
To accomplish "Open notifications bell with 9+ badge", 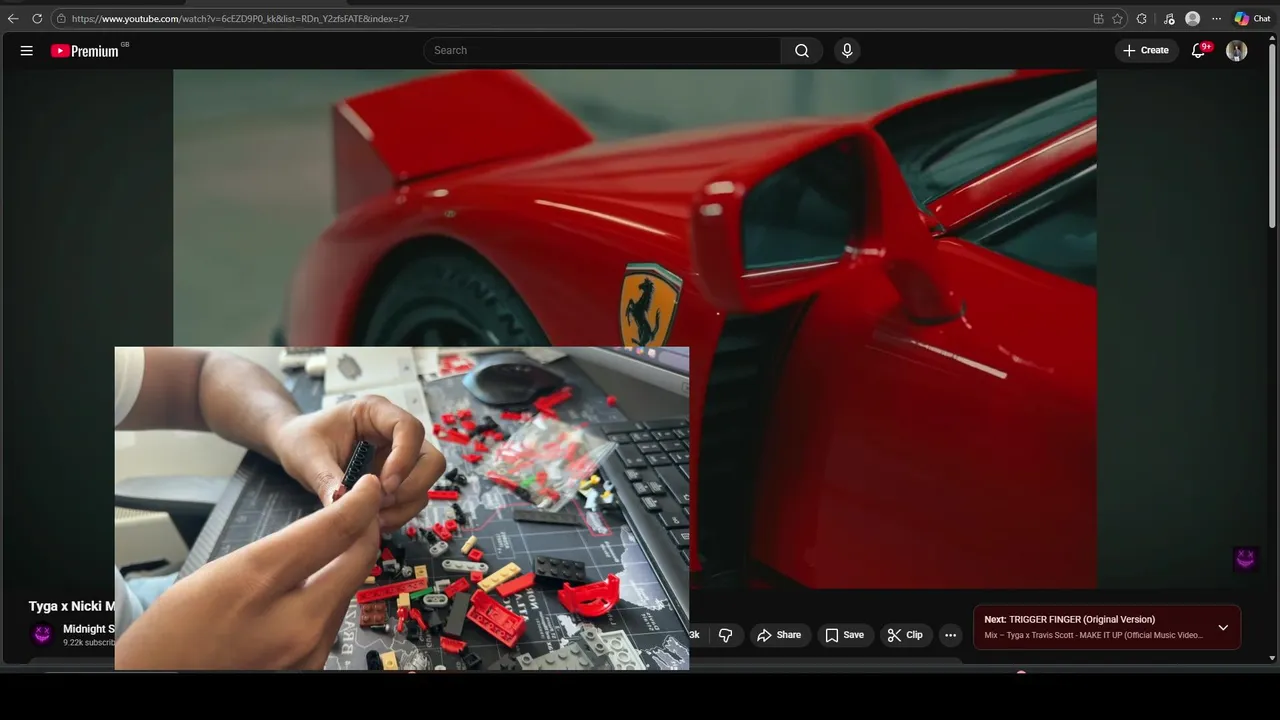I will [1200, 50].
